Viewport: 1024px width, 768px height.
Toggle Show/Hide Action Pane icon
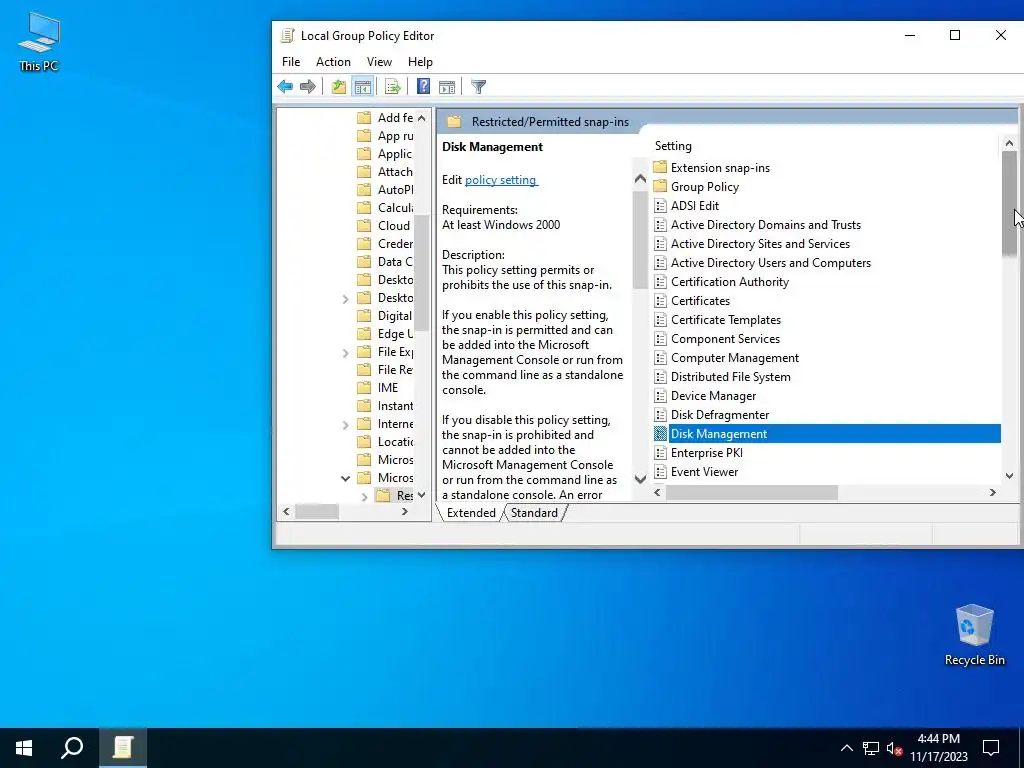tap(447, 86)
